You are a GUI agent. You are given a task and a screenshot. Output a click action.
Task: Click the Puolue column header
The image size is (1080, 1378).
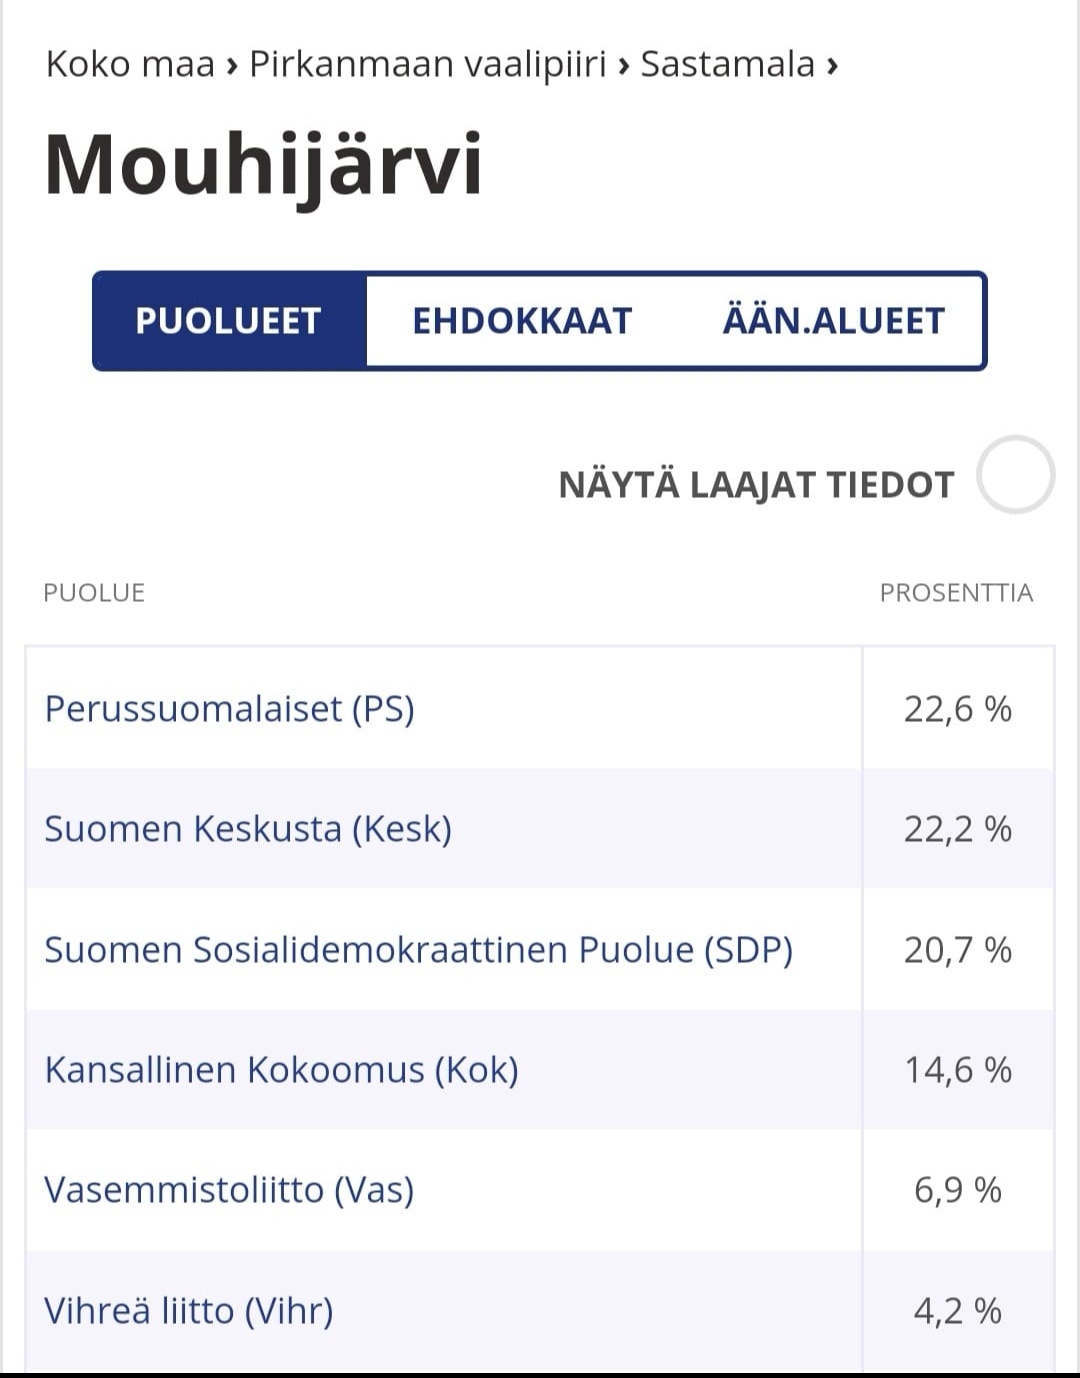click(x=94, y=593)
